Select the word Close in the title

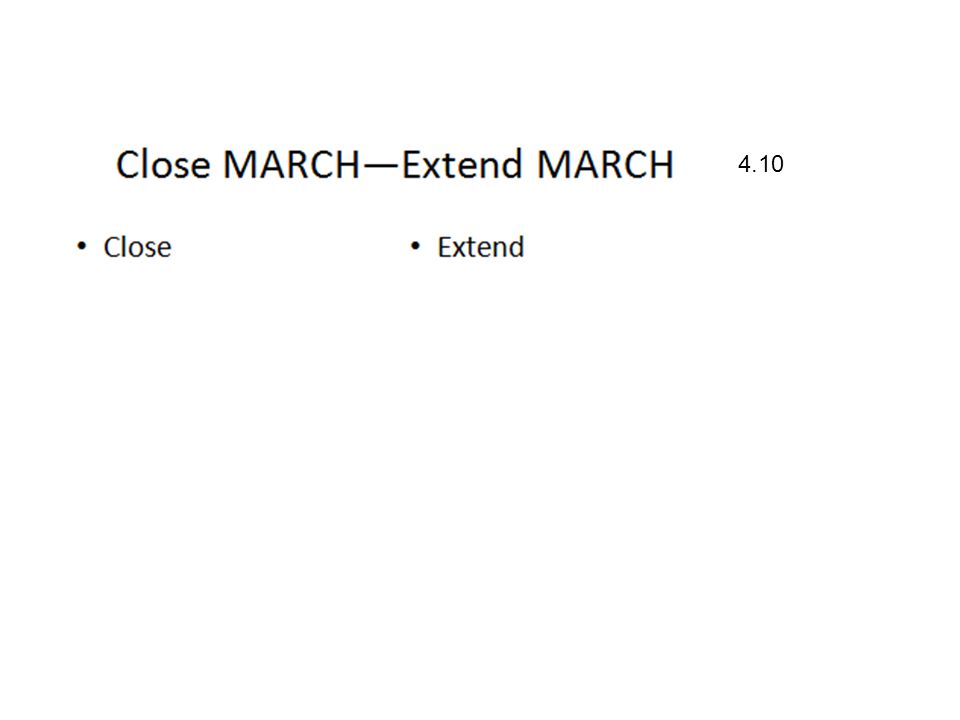pos(163,164)
